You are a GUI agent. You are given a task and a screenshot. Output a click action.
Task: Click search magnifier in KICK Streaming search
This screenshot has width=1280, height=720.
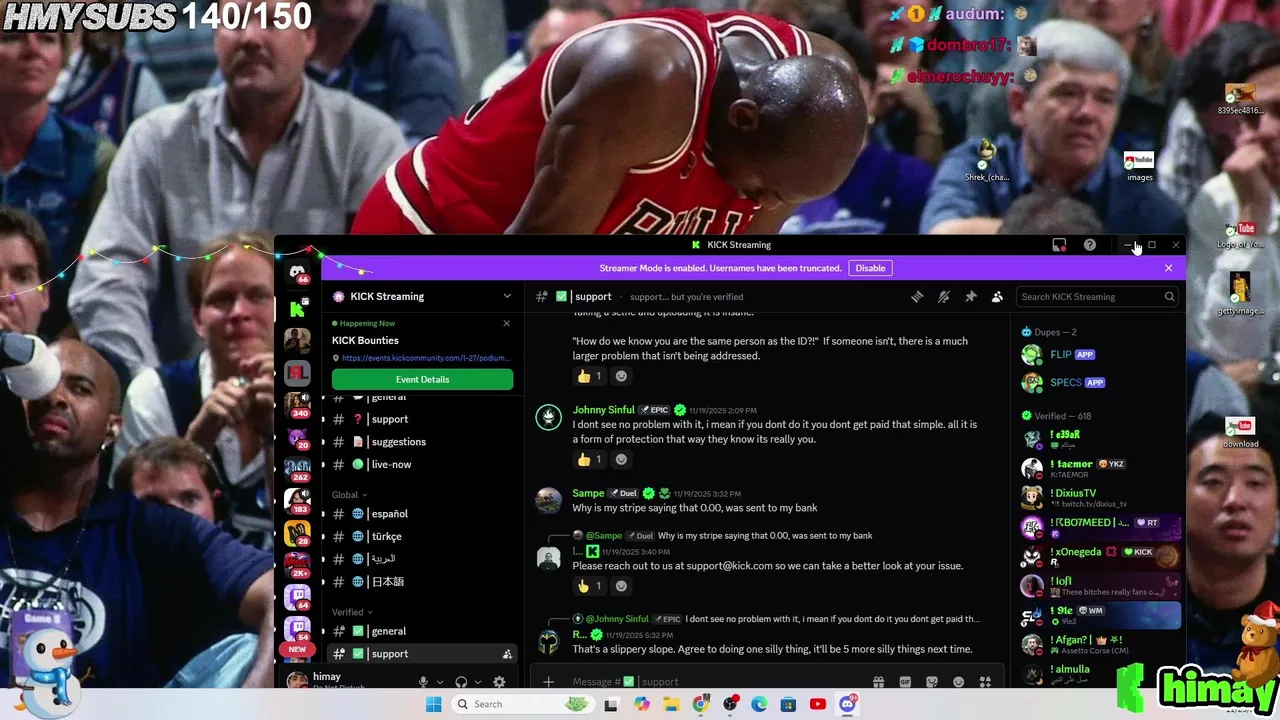click(x=1169, y=297)
